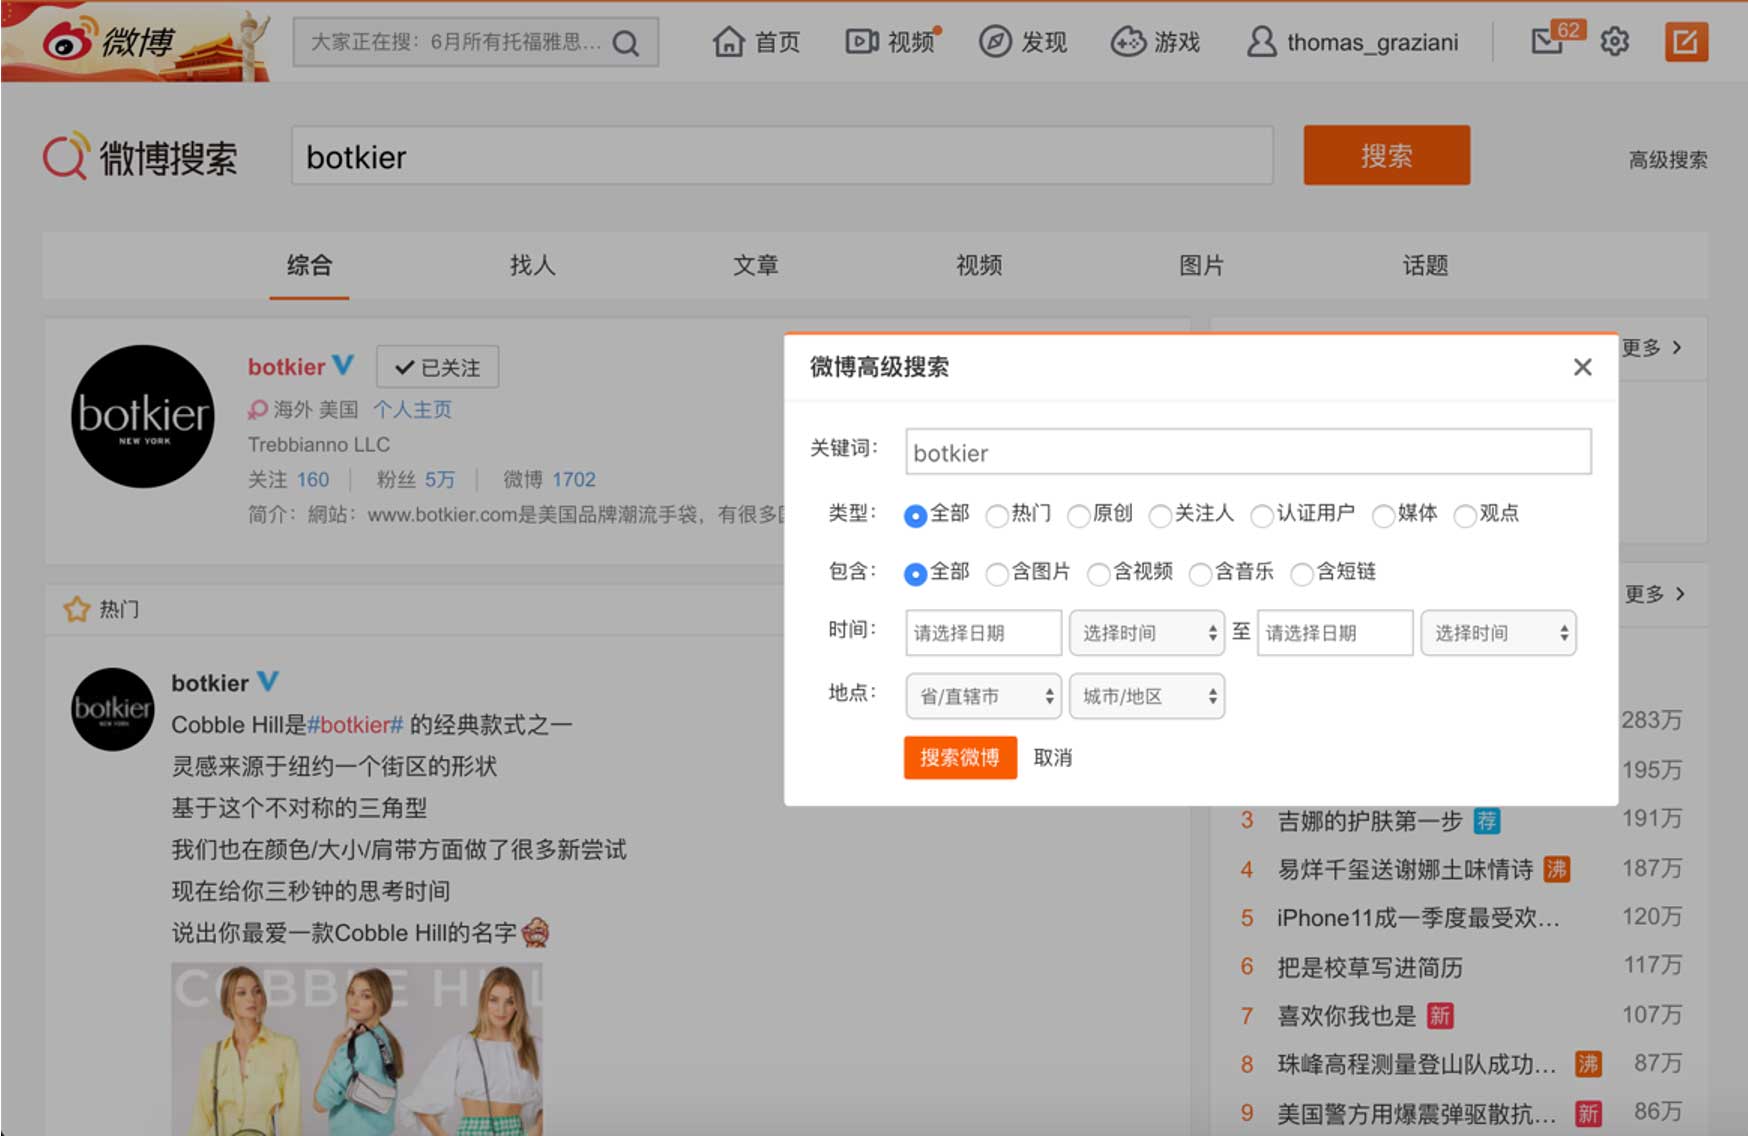The height and width of the screenshot is (1136, 1748).
Task: Open trending topic iPhone11成一季度最受欢
Action: 1417,918
